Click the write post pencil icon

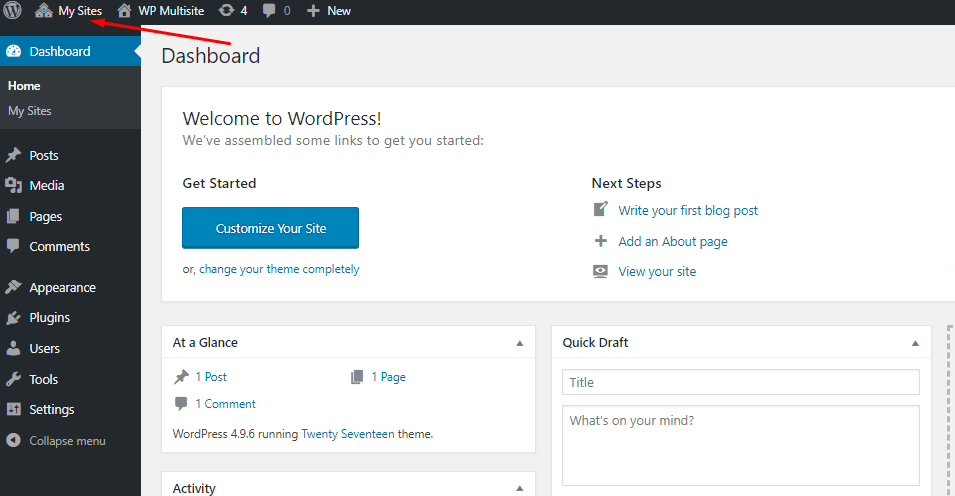[601, 210]
